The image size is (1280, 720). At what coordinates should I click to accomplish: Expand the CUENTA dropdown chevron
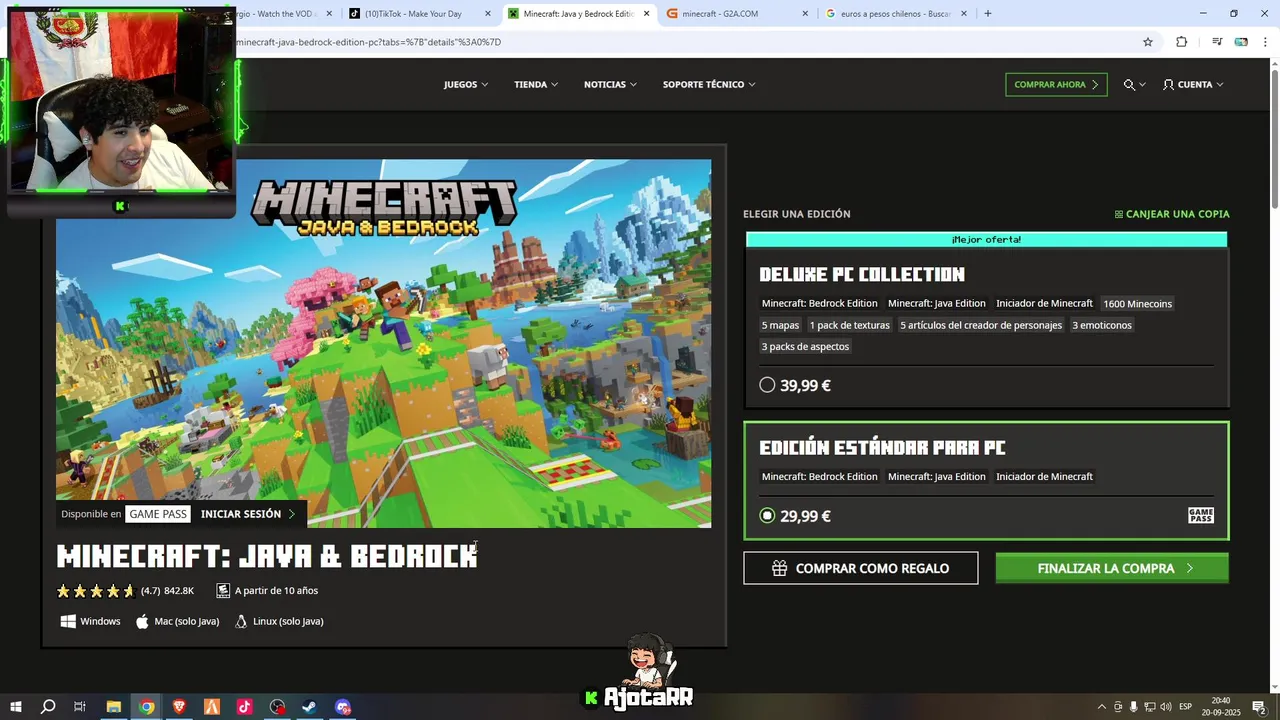click(1220, 85)
